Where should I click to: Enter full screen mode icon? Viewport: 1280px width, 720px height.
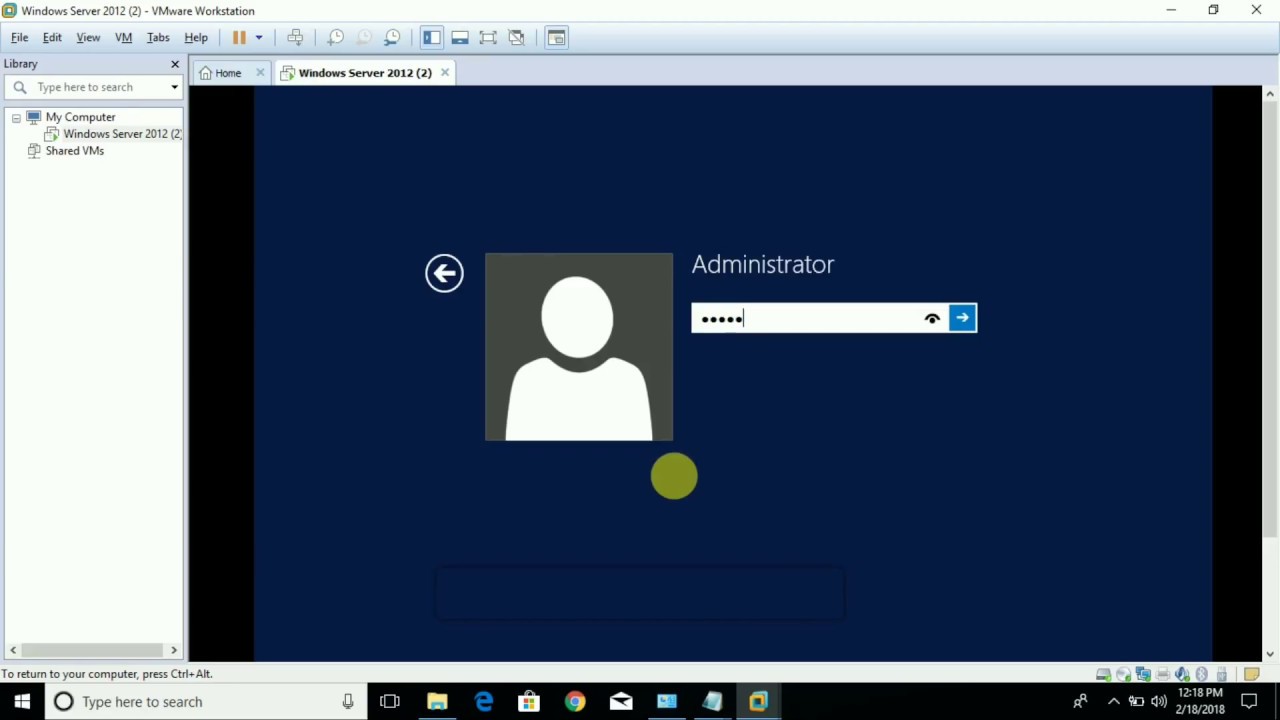[488, 37]
